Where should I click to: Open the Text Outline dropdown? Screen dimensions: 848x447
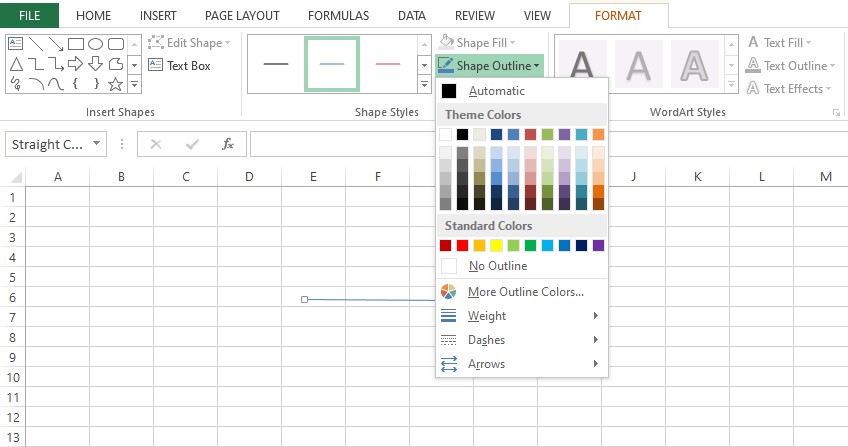pos(791,65)
